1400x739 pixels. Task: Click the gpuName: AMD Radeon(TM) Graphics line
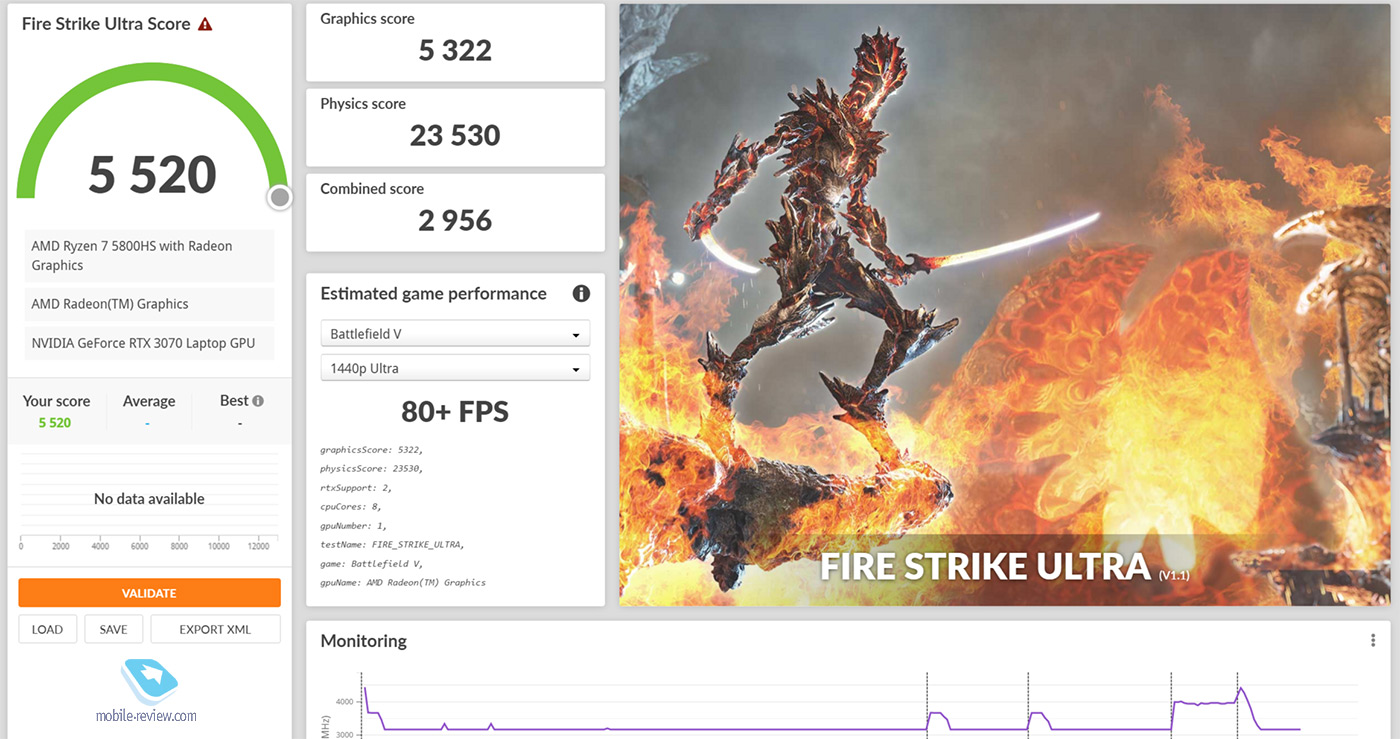pyautogui.click(x=403, y=582)
